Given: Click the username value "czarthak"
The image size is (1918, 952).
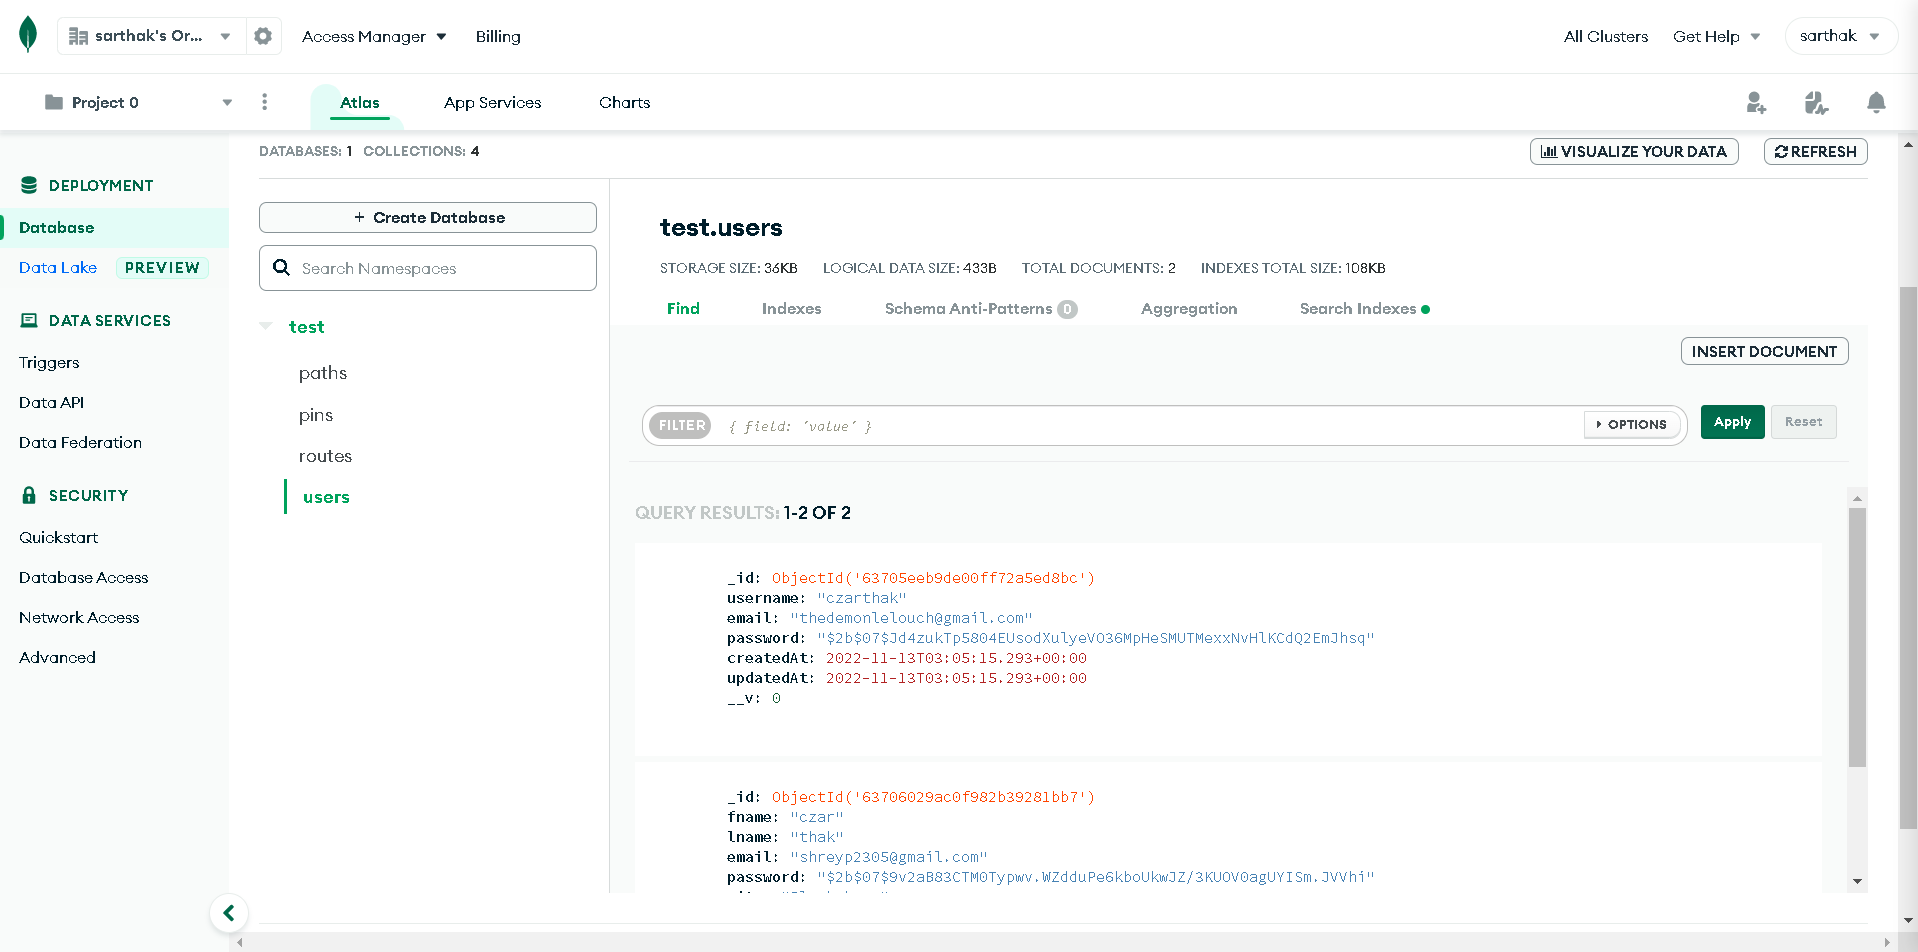Looking at the screenshot, I should (x=861, y=598).
